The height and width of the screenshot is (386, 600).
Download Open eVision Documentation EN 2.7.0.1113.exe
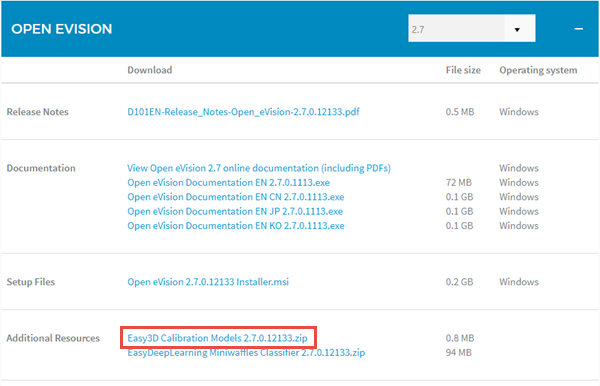click(x=228, y=182)
